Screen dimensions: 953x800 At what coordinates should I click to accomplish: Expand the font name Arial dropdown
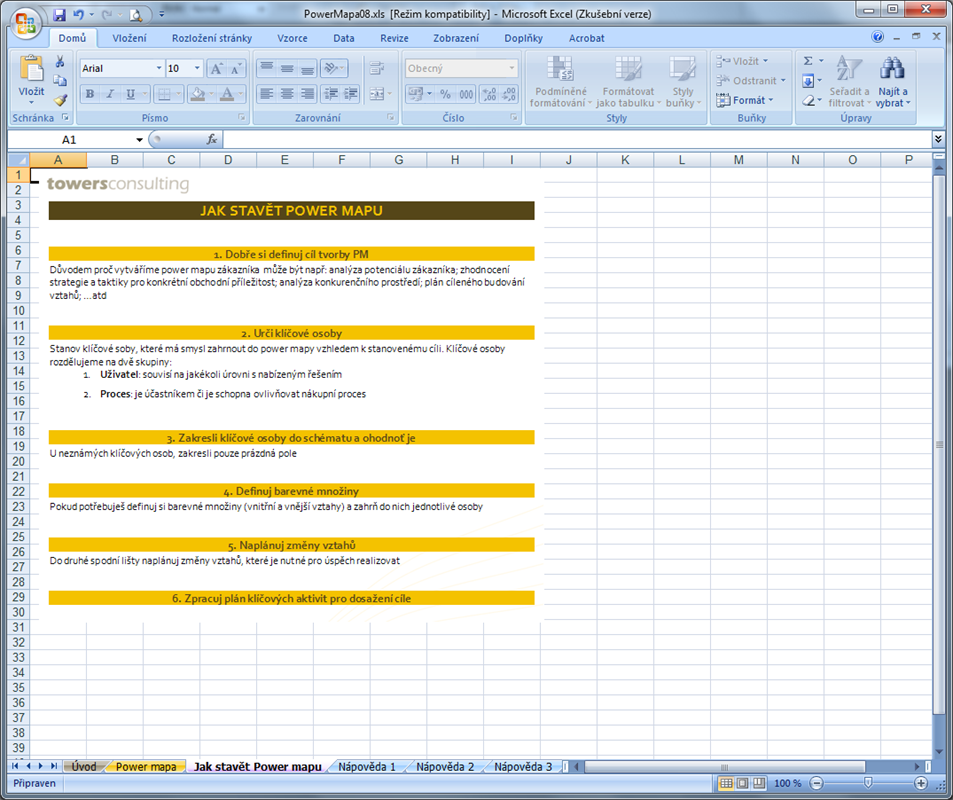pos(159,68)
